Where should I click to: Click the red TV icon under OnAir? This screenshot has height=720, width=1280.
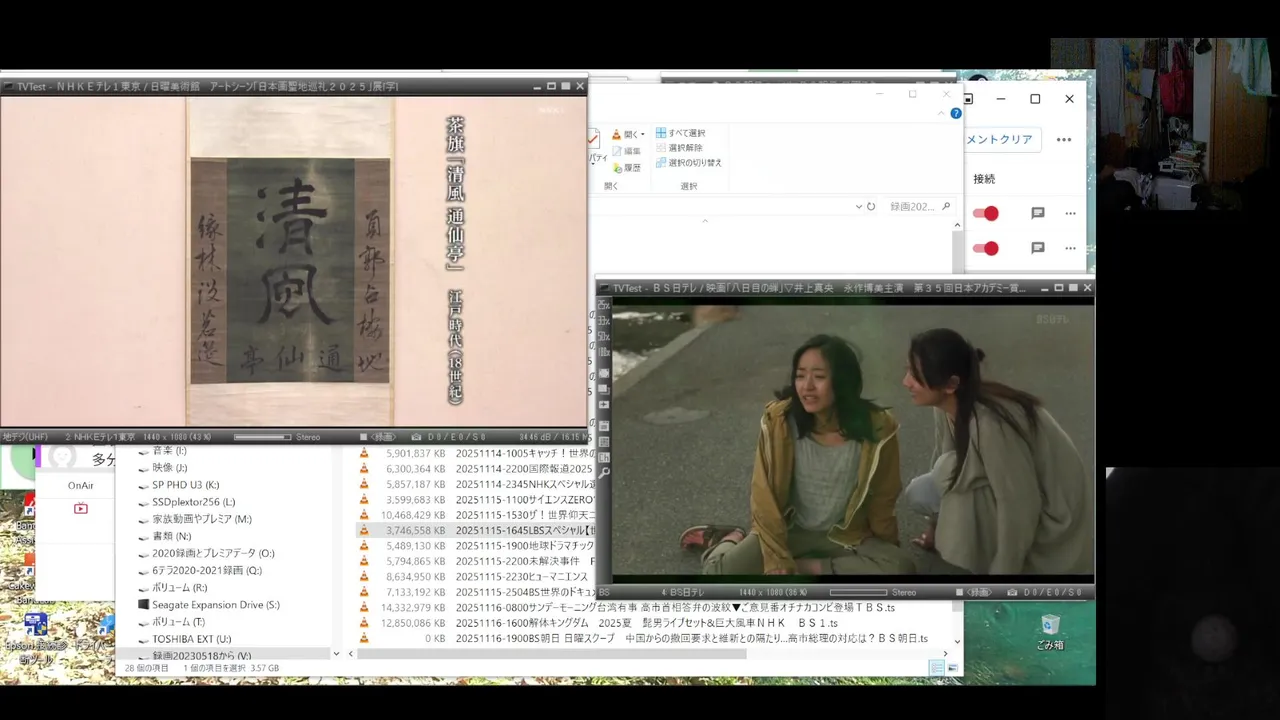pos(81,508)
